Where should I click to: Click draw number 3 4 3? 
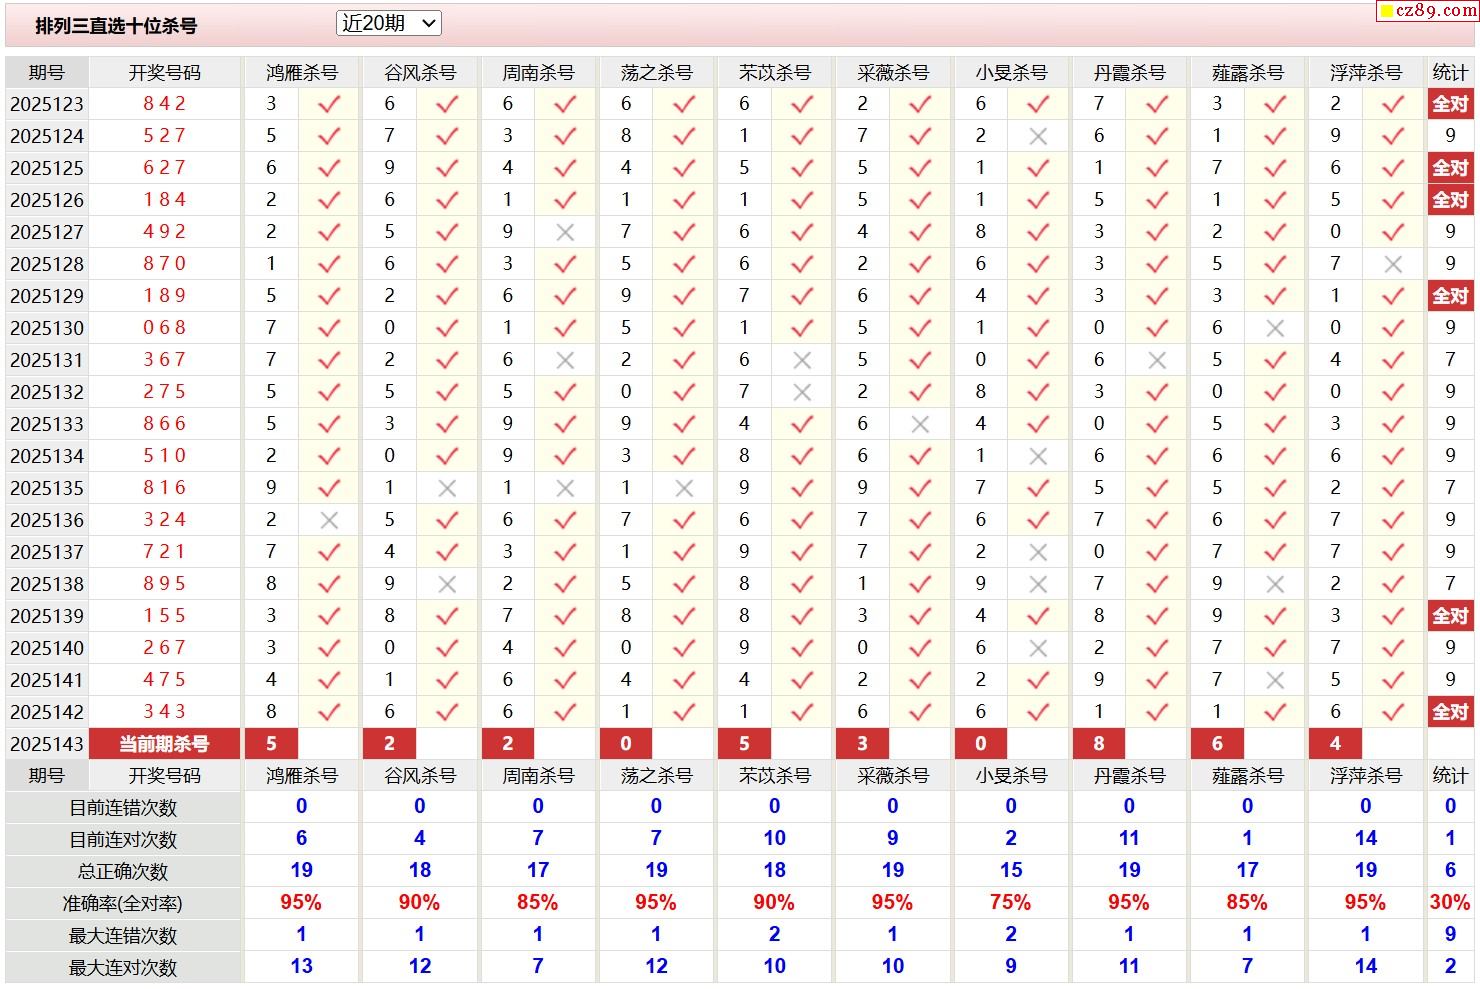pos(165,712)
